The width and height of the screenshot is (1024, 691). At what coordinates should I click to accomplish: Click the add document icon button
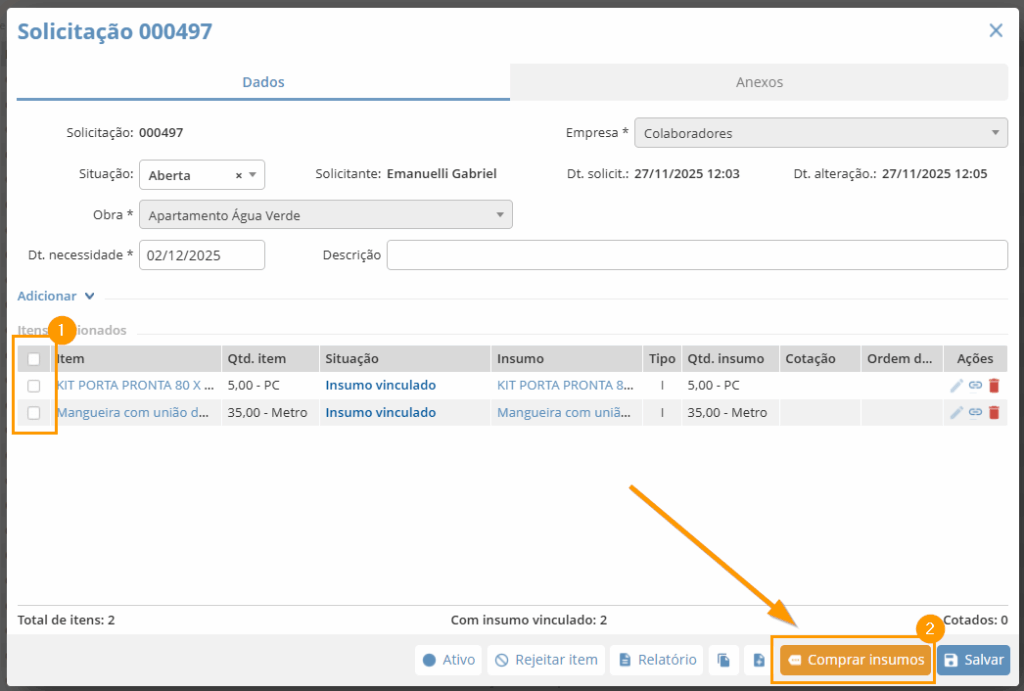(759, 660)
